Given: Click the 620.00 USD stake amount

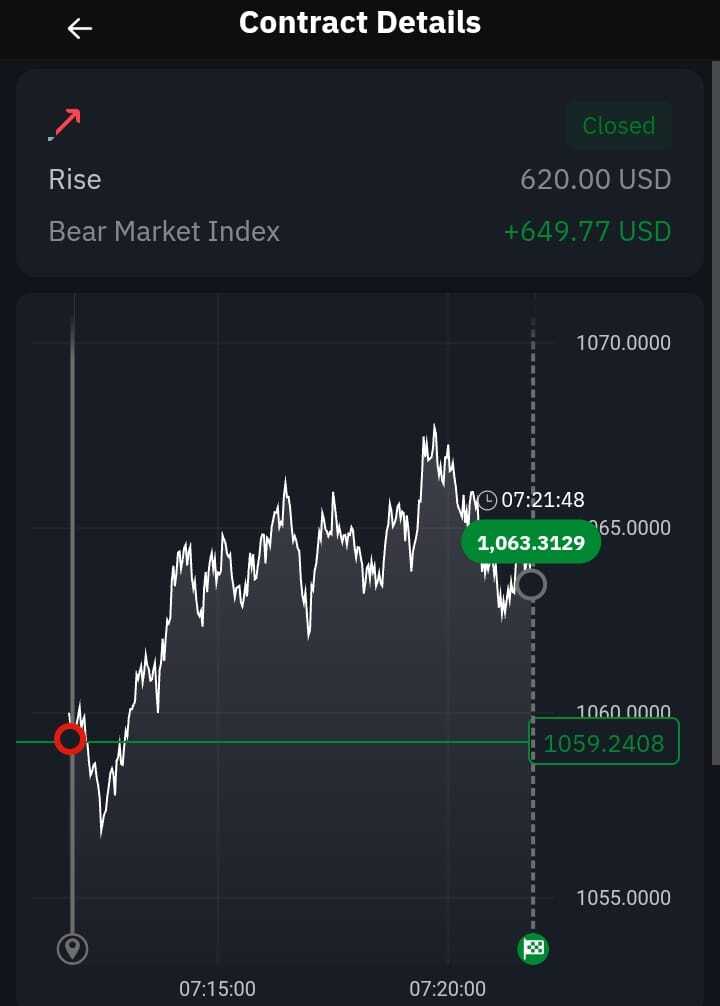Looking at the screenshot, I should tap(596, 180).
